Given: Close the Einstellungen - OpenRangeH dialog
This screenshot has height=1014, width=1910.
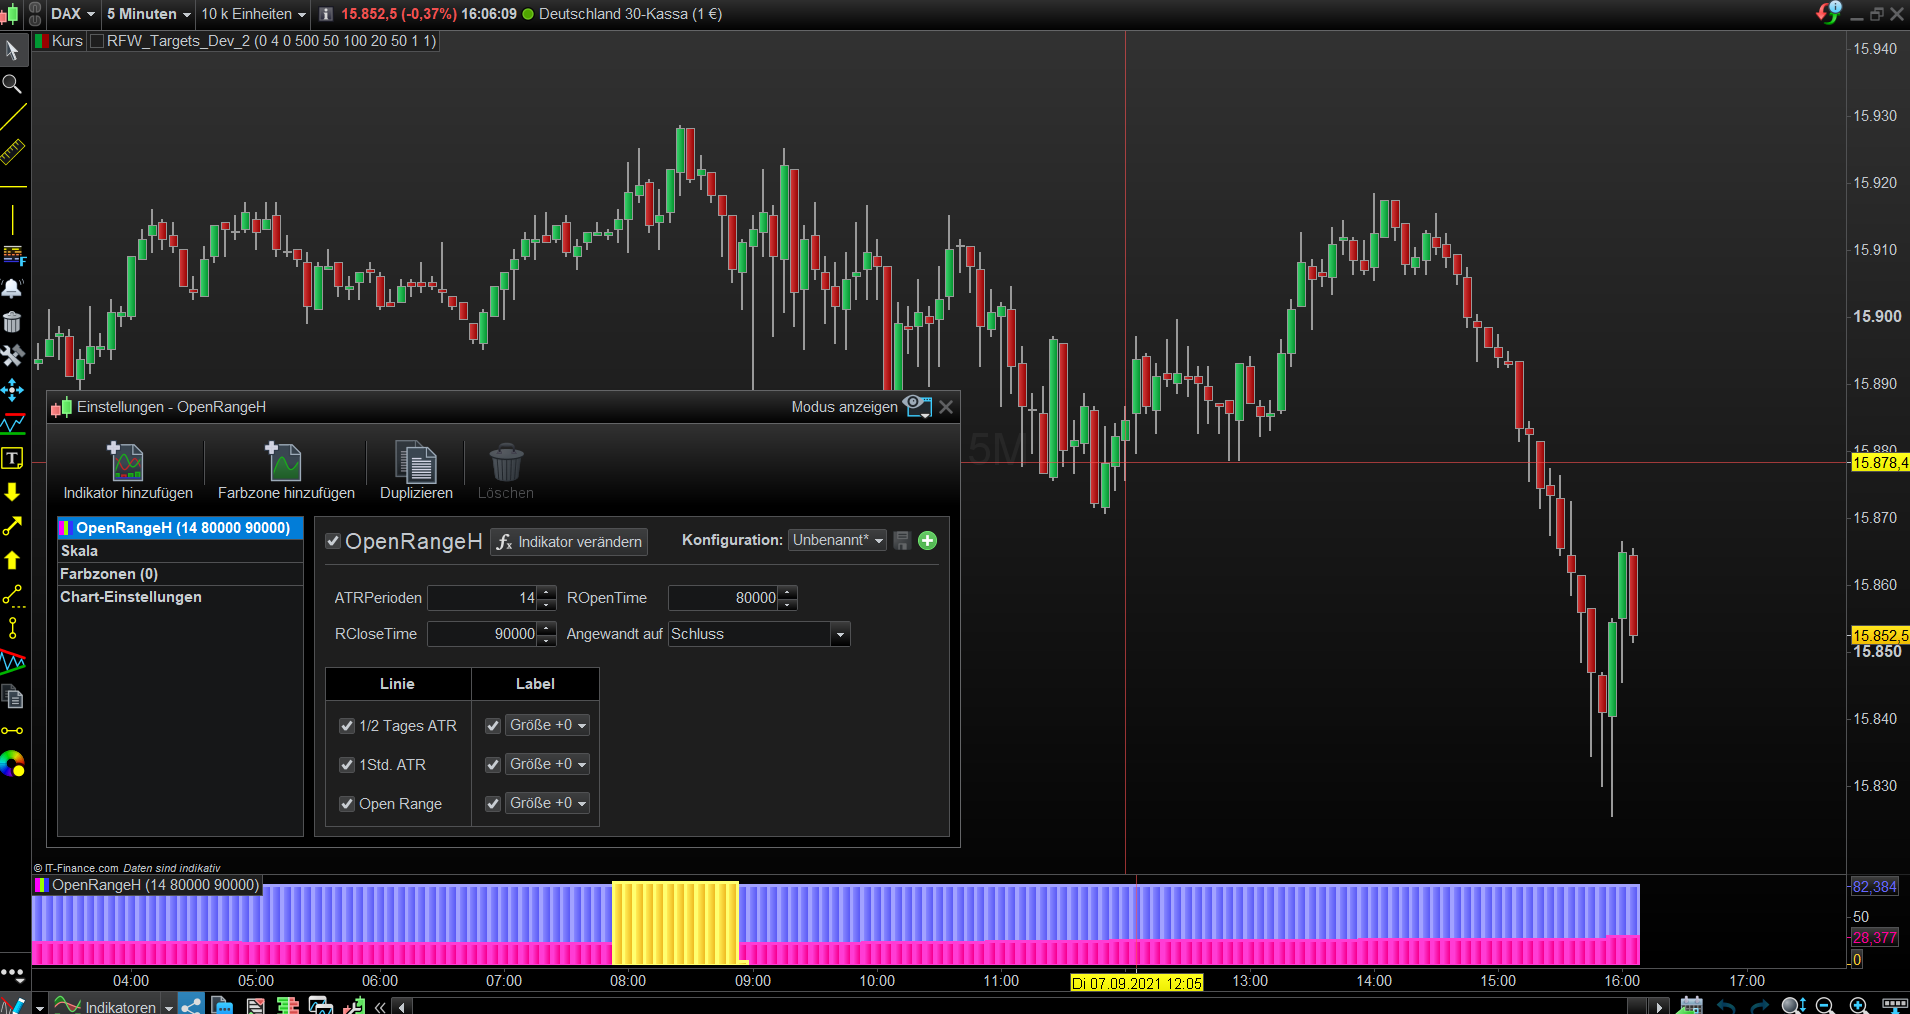Looking at the screenshot, I should (x=946, y=407).
